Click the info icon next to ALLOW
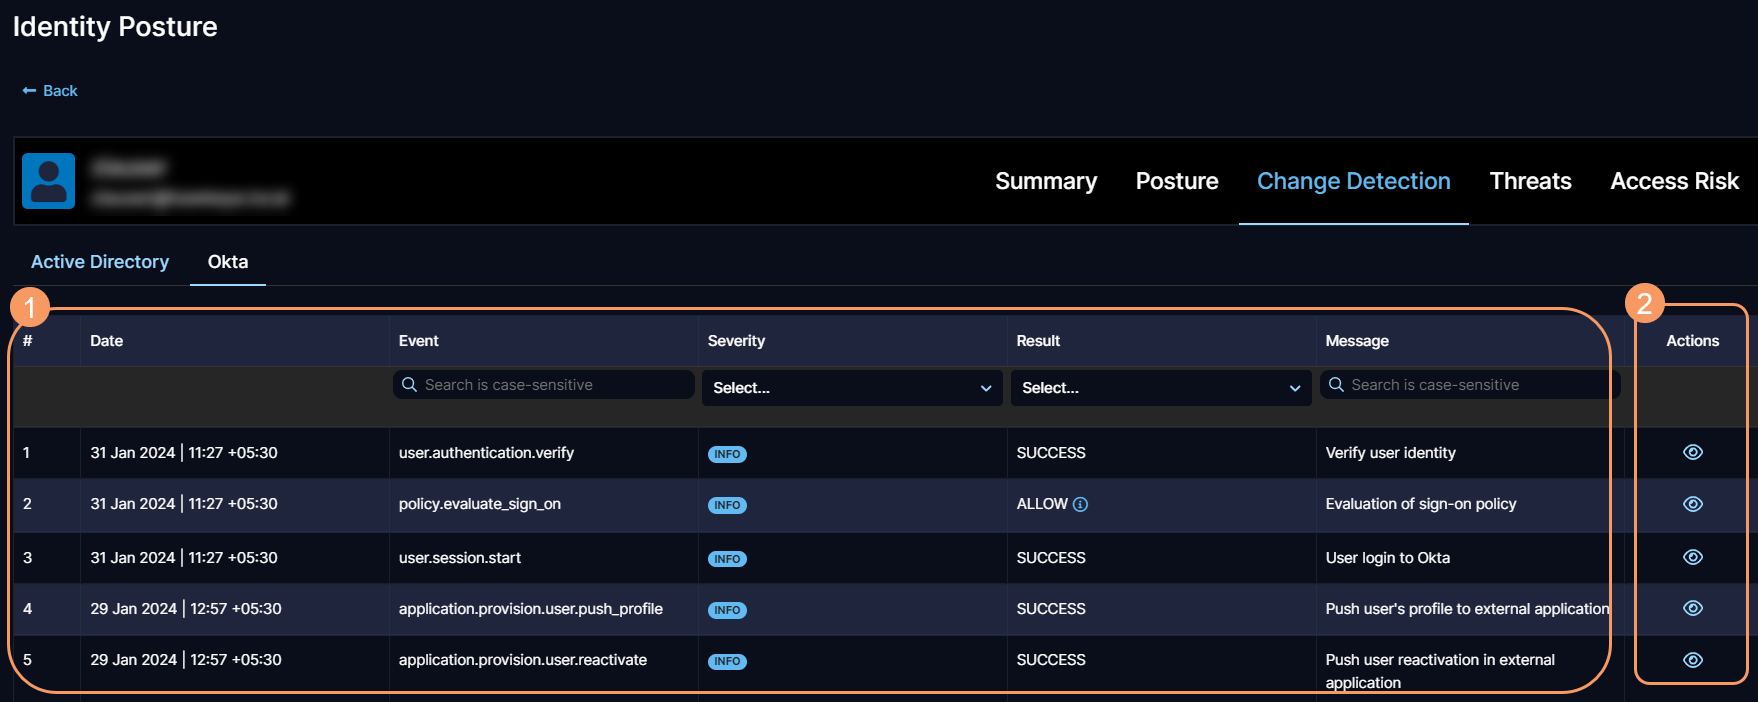The height and width of the screenshot is (702, 1758). 1080,504
